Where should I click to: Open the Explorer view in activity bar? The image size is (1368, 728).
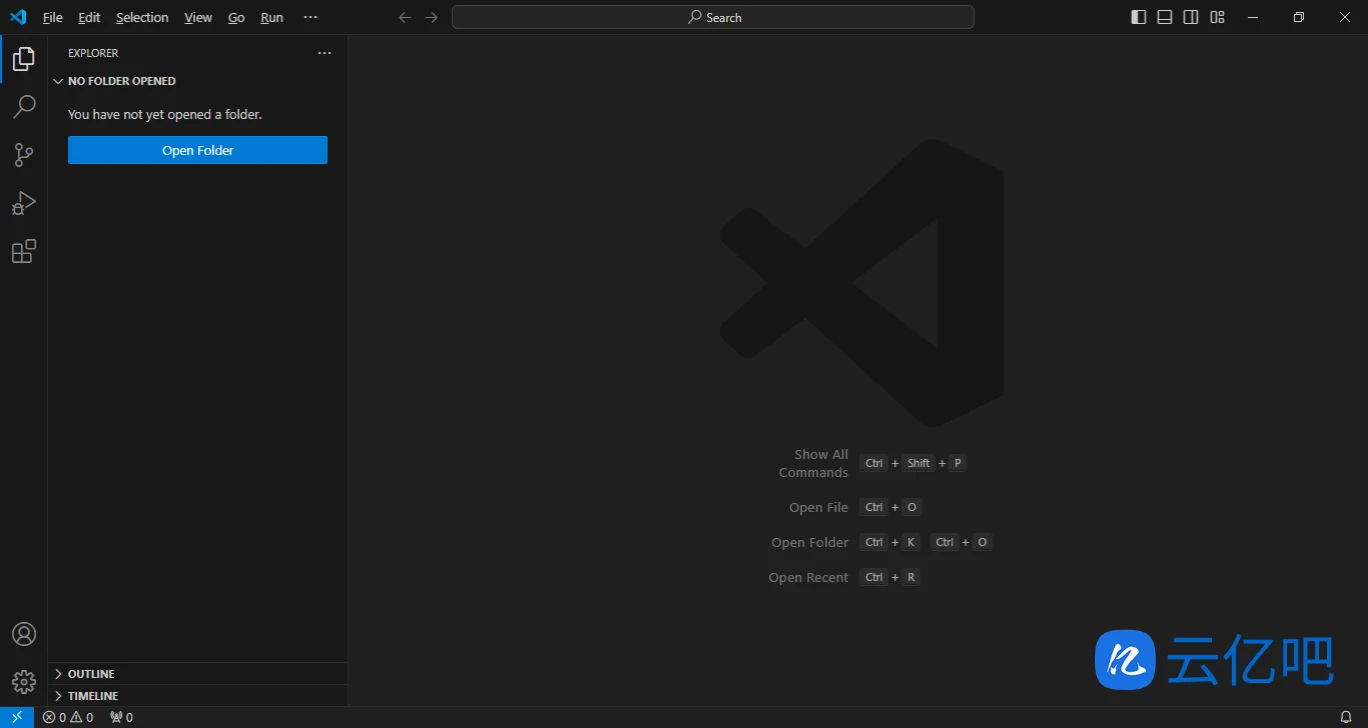pos(24,59)
